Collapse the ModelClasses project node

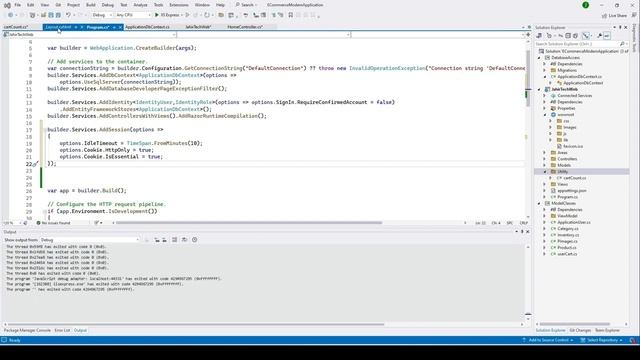[539, 203]
